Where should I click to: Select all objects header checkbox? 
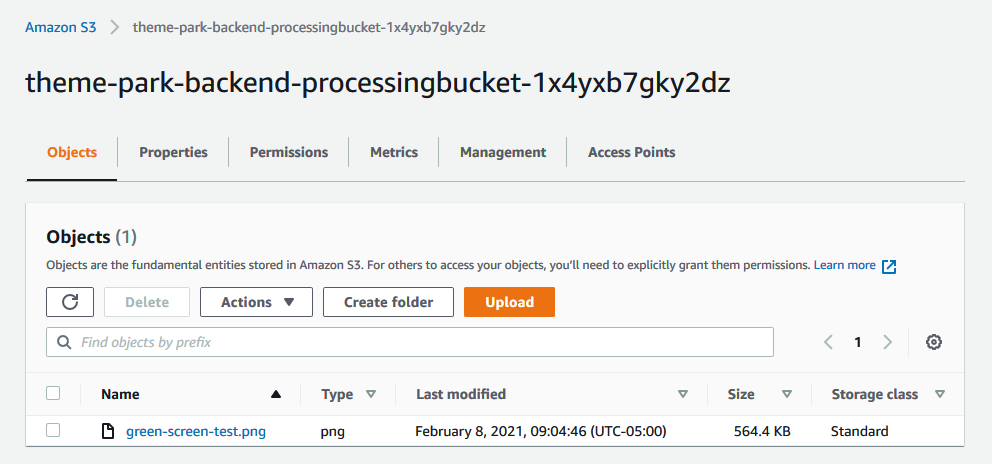53,394
